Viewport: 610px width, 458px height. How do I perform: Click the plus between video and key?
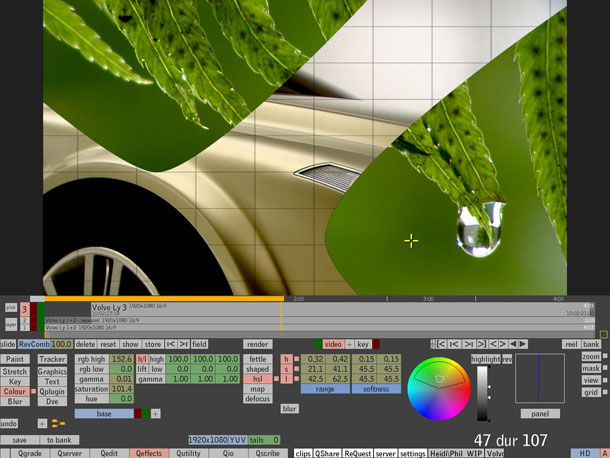coord(350,344)
